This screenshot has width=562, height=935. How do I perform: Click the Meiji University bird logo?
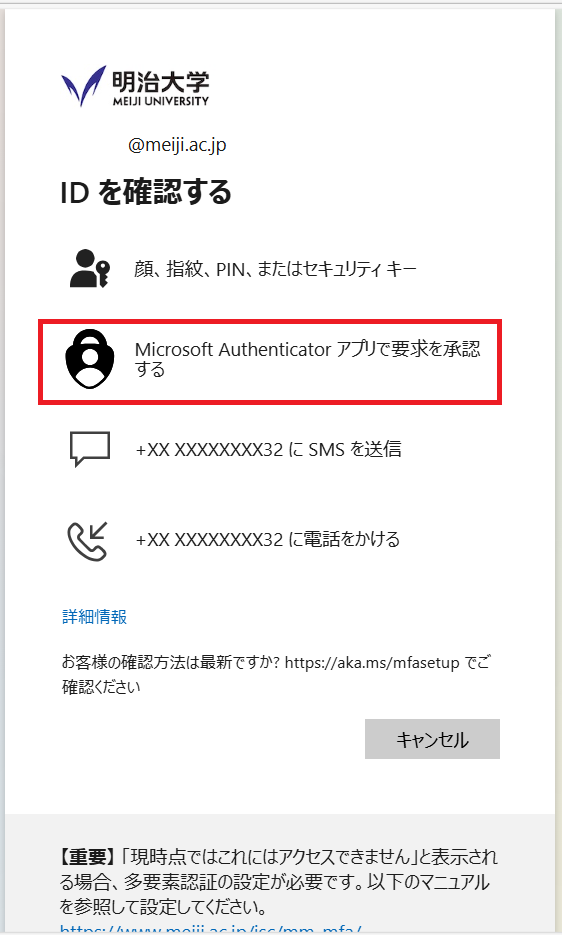pyautogui.click(x=84, y=86)
